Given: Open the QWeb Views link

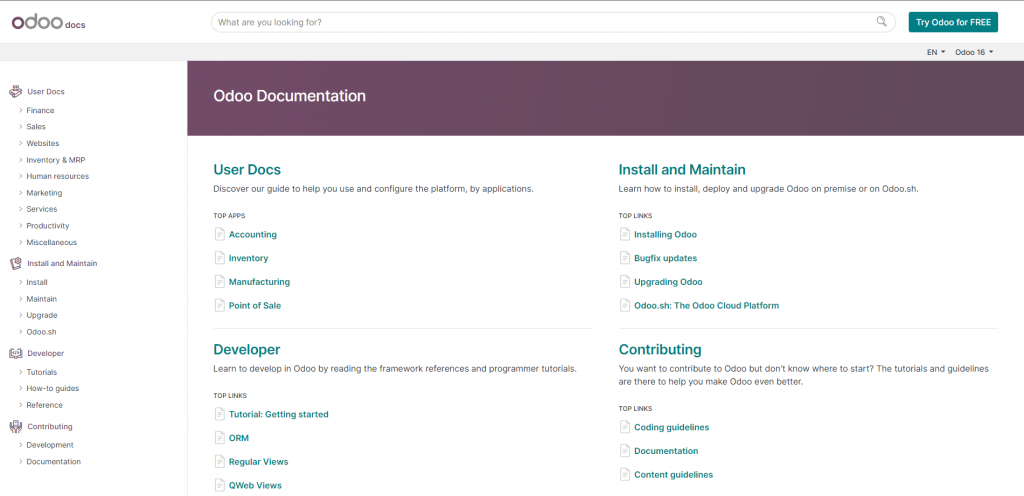Looking at the screenshot, I should click(255, 486).
